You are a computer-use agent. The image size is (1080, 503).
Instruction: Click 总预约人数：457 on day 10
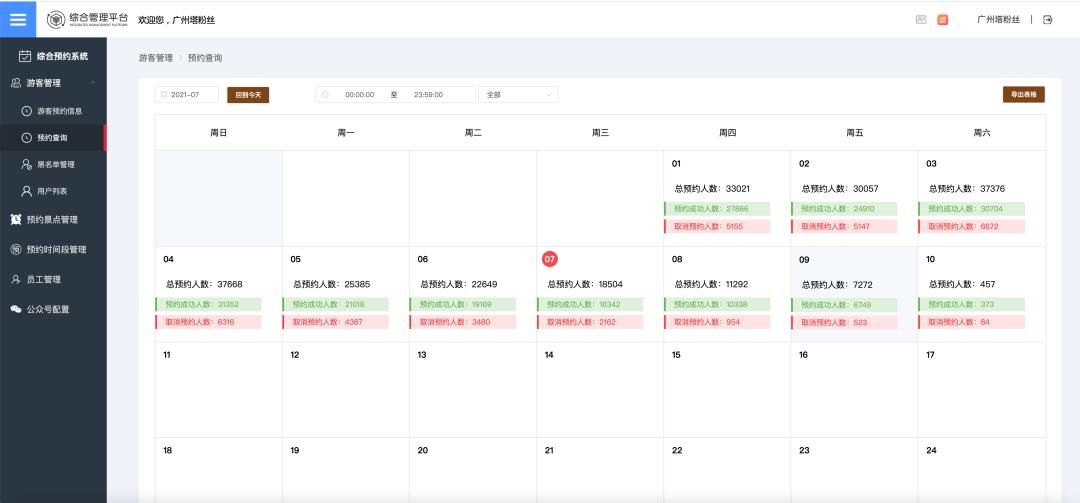[962, 284]
